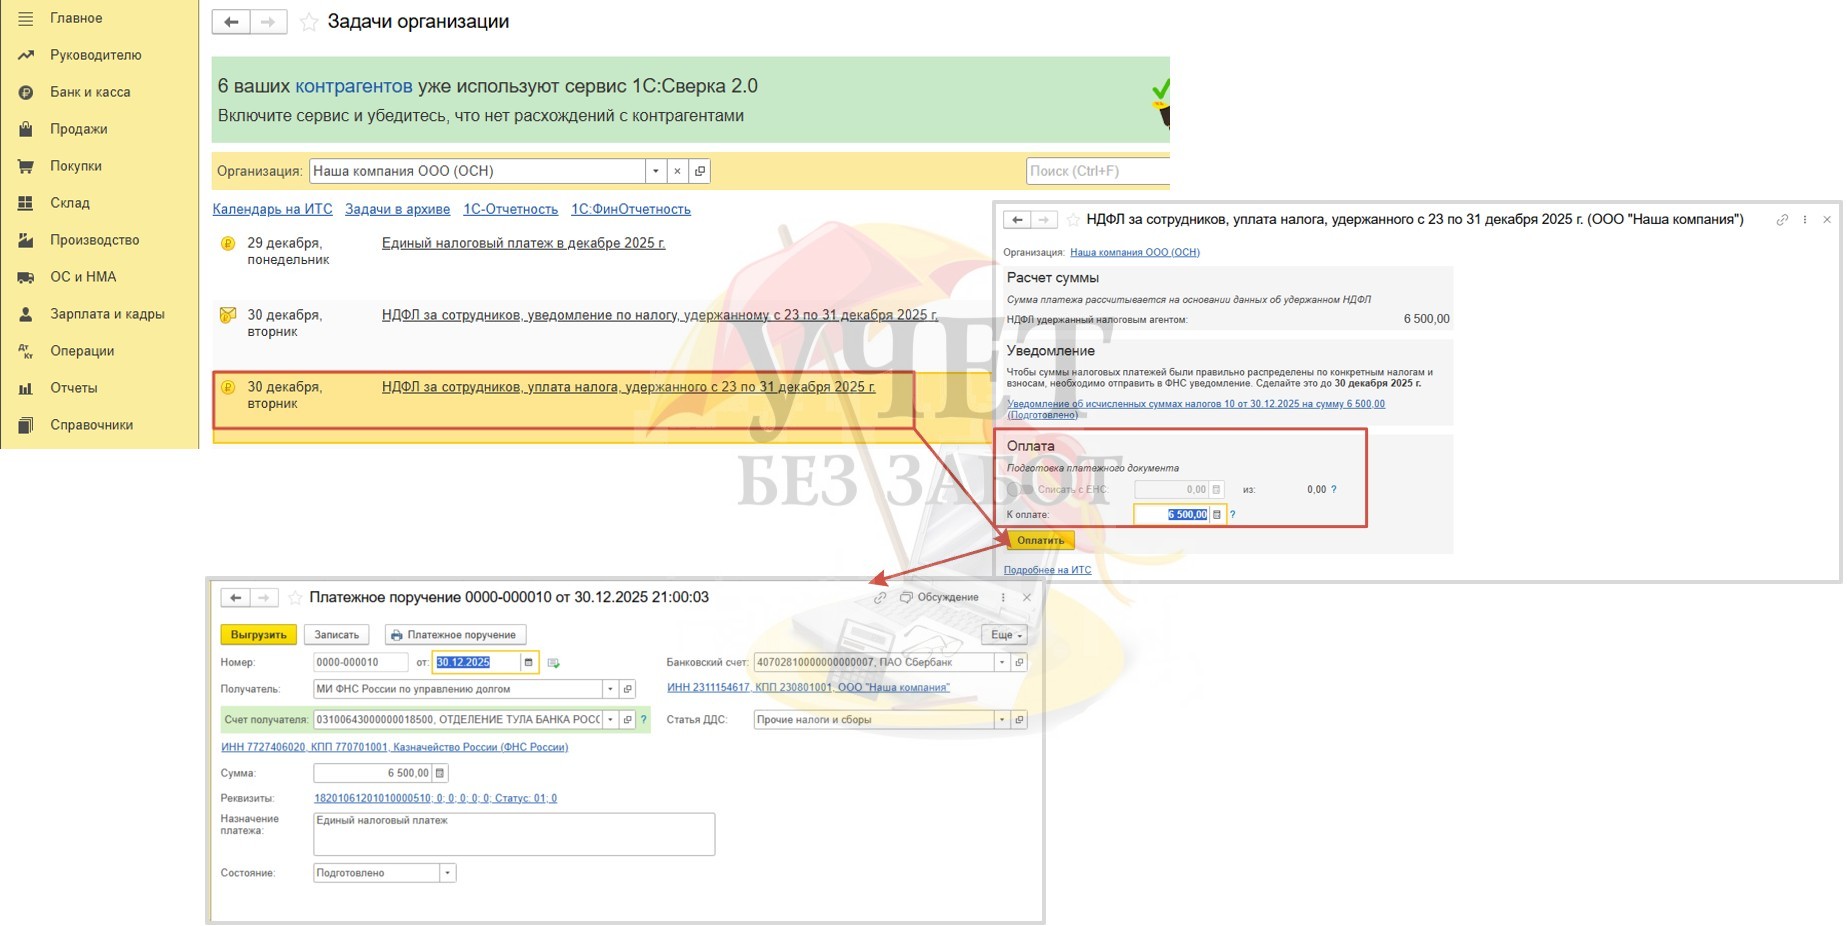Click the Производство factory icon
The height and width of the screenshot is (926, 1847).
[x=26, y=240]
